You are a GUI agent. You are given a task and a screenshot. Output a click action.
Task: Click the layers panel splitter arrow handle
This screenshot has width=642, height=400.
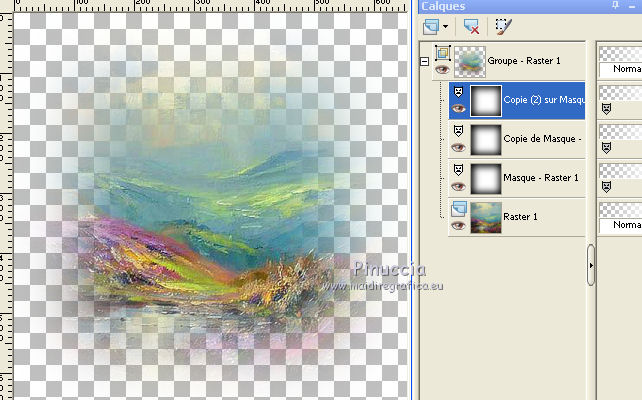(x=591, y=265)
